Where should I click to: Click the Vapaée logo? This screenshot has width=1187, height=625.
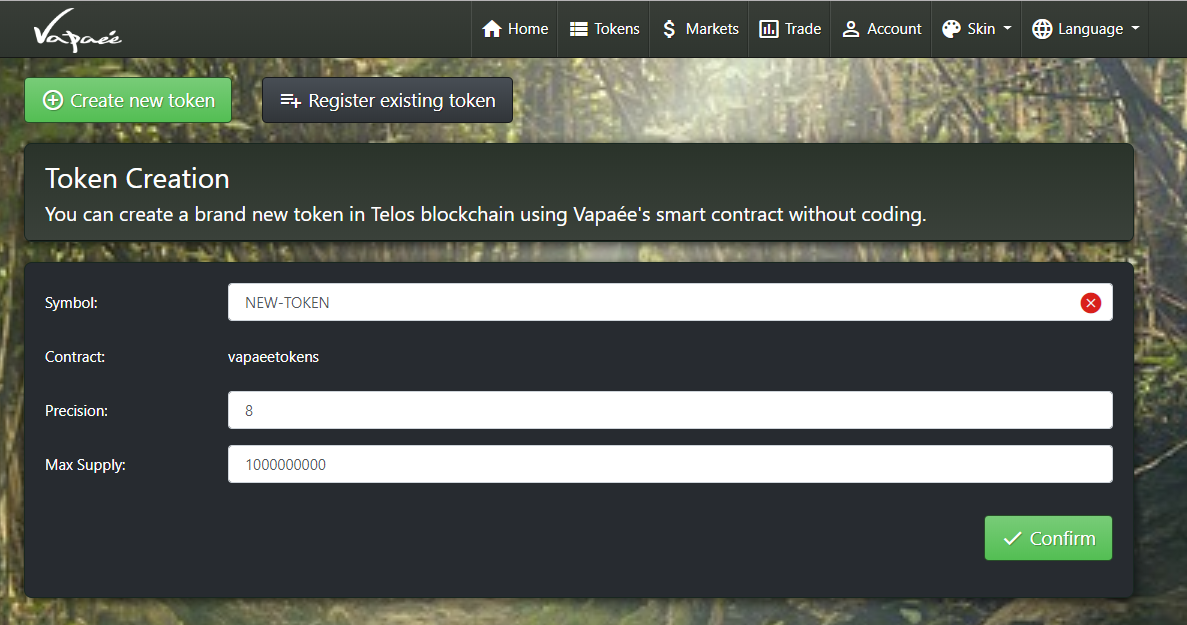pyautogui.click(x=77, y=30)
